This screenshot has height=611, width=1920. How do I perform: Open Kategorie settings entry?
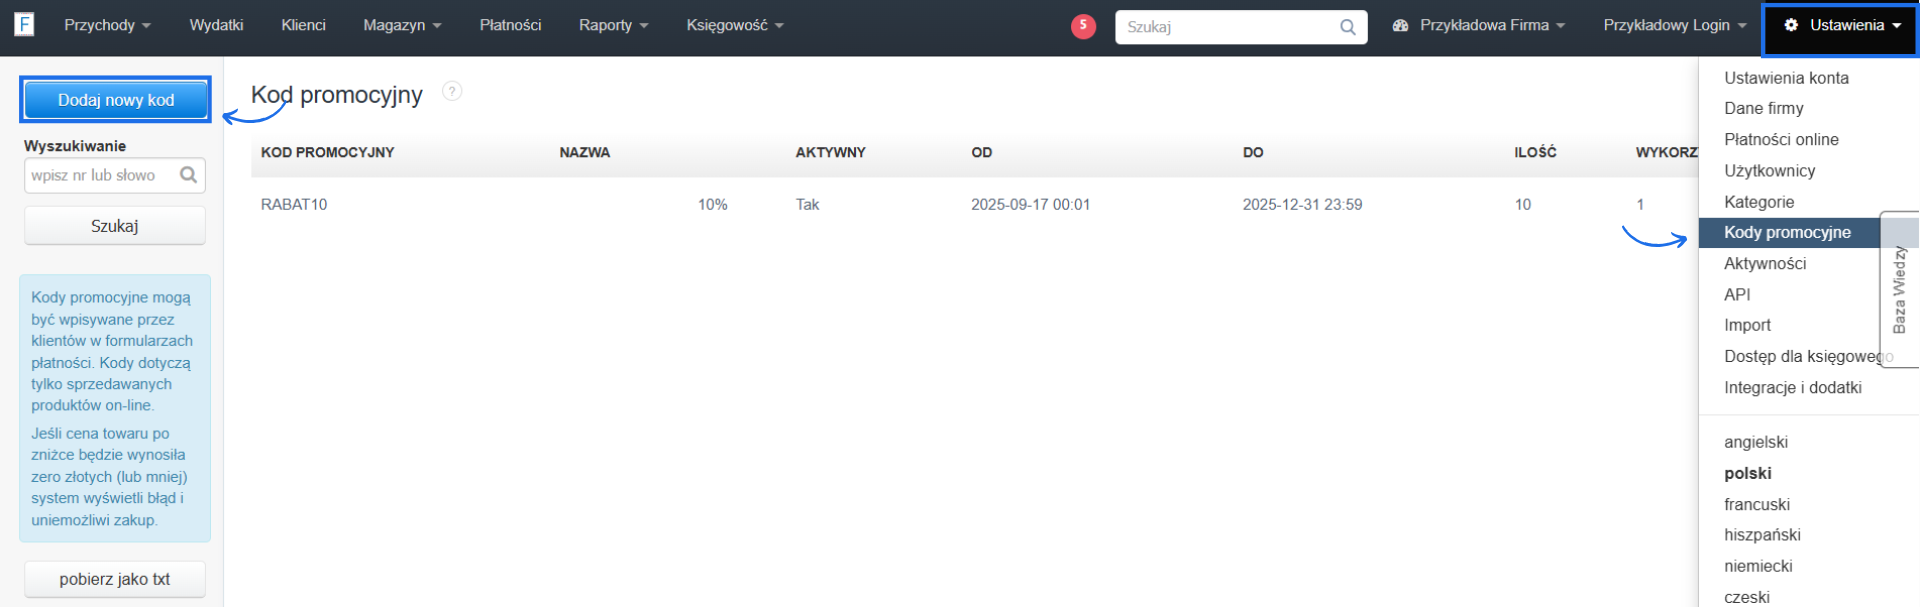point(1759,202)
